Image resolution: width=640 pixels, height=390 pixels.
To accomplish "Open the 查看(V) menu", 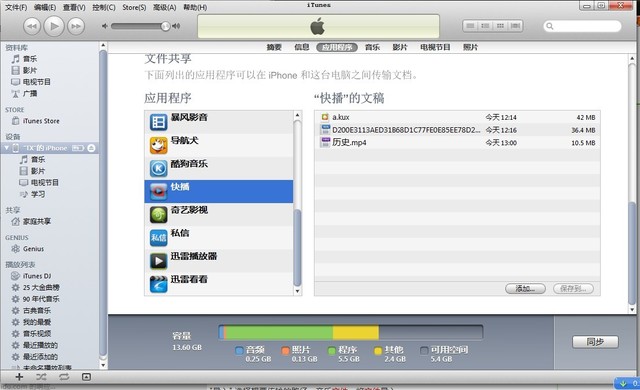I will [74, 7].
